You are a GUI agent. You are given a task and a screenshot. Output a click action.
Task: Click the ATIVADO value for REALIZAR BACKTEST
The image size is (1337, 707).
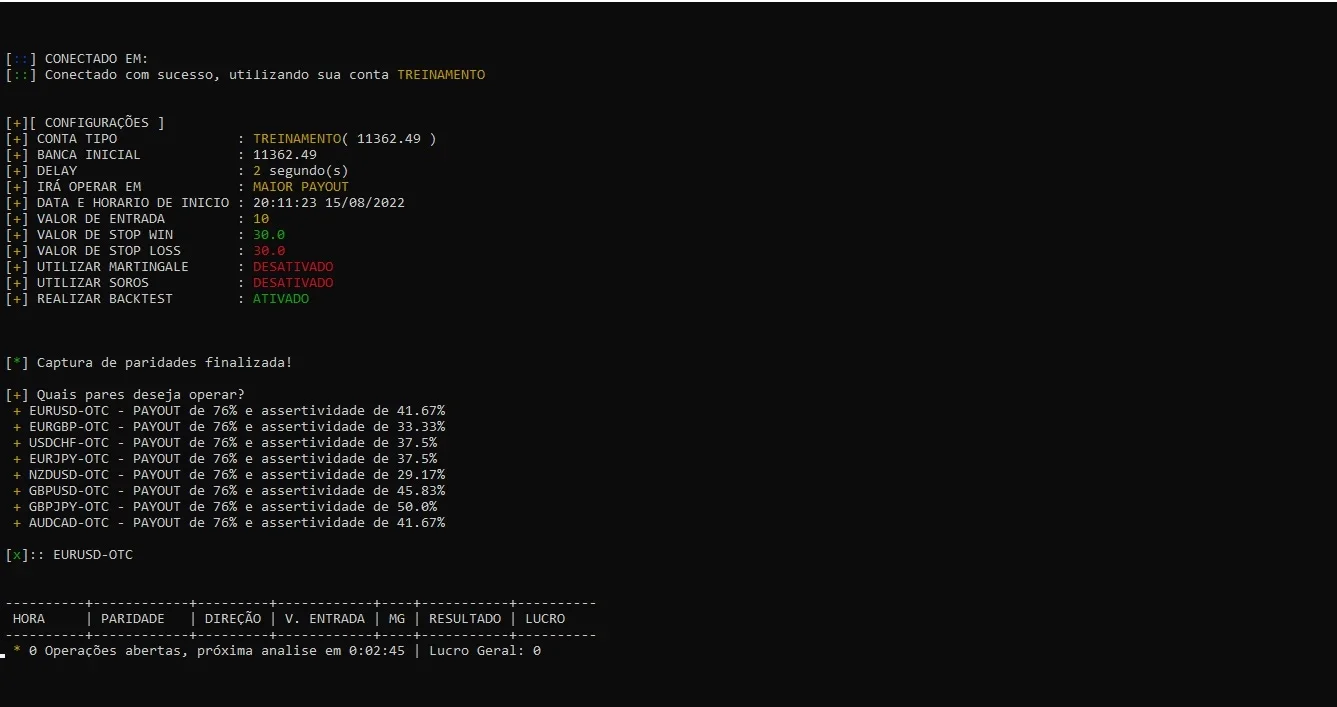[281, 299]
